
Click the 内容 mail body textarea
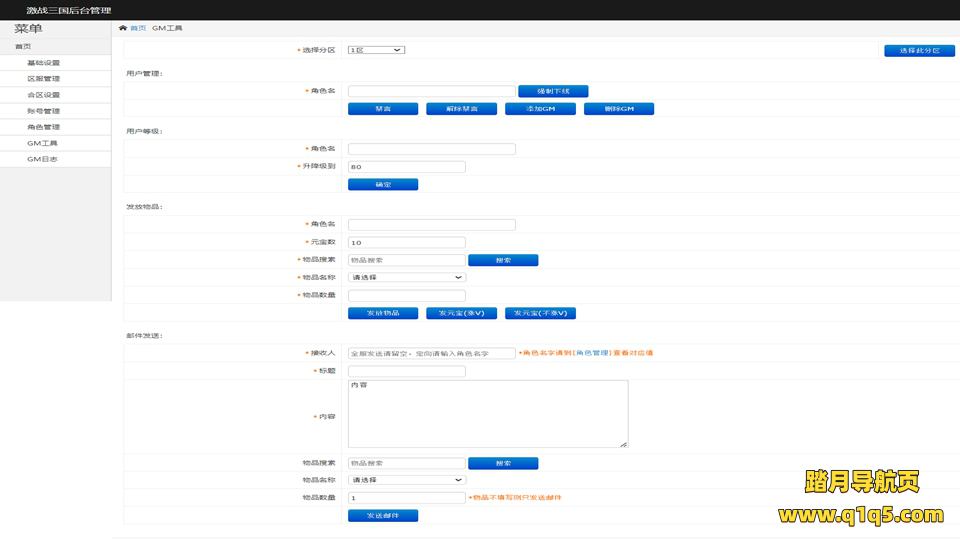[x=488, y=413]
